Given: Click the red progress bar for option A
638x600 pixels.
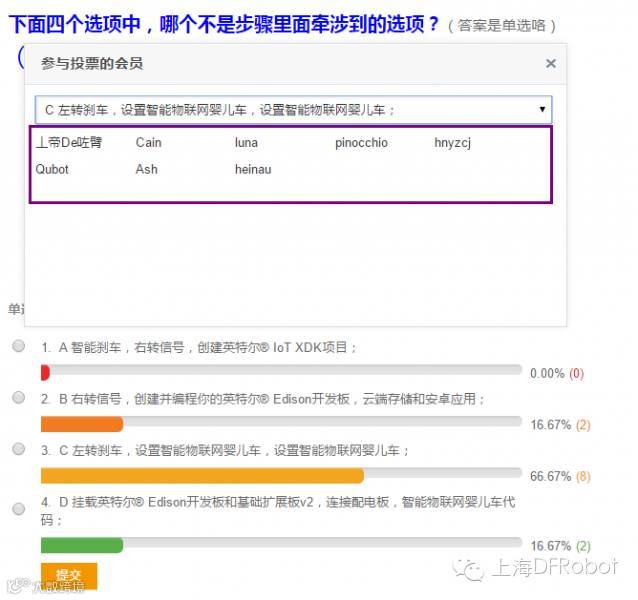Looking at the screenshot, I should pos(45,373).
